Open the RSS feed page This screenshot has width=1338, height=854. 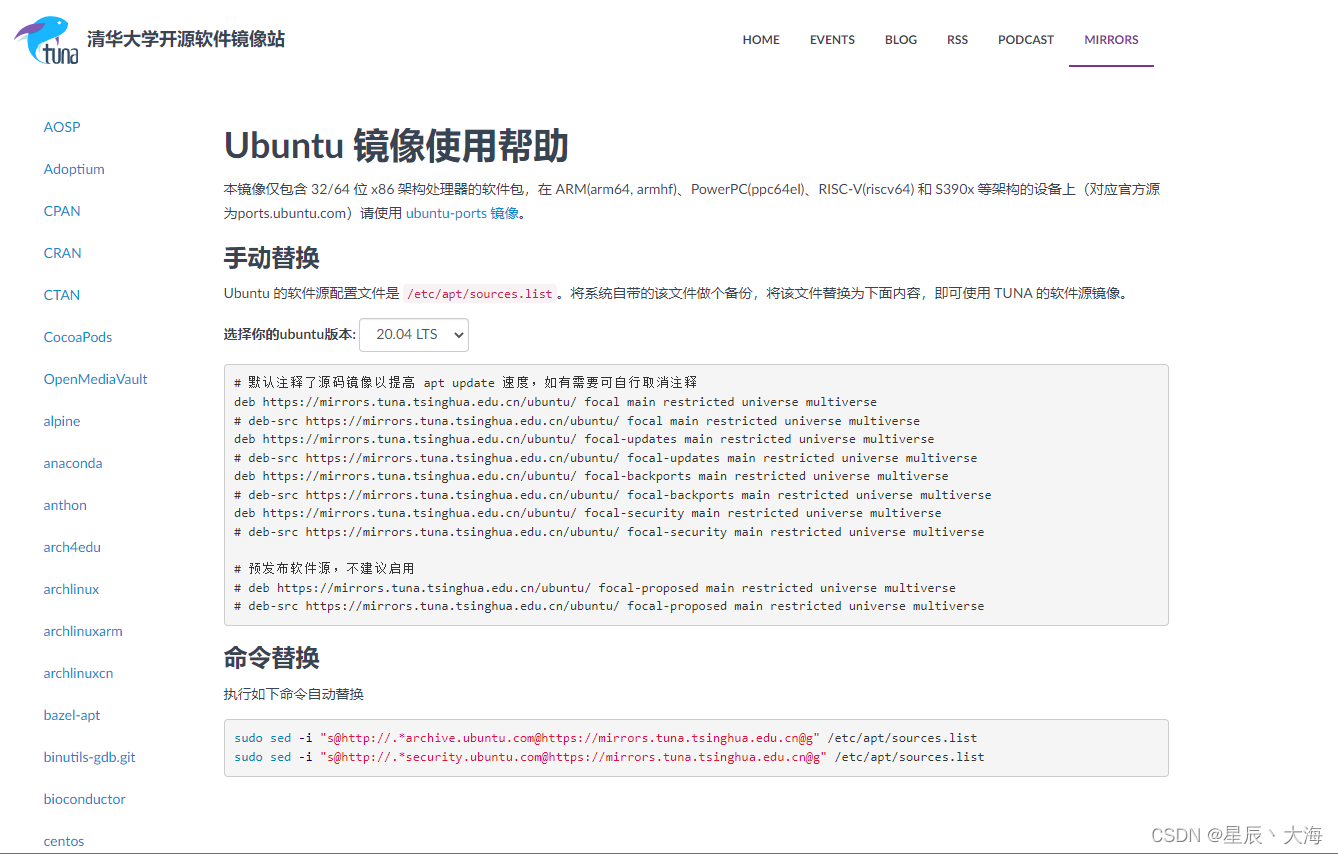tap(957, 40)
